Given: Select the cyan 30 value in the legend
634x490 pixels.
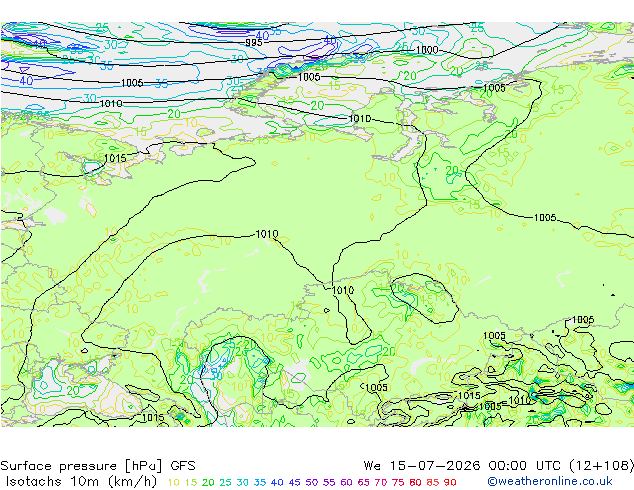Looking at the screenshot, I should 243,482.
